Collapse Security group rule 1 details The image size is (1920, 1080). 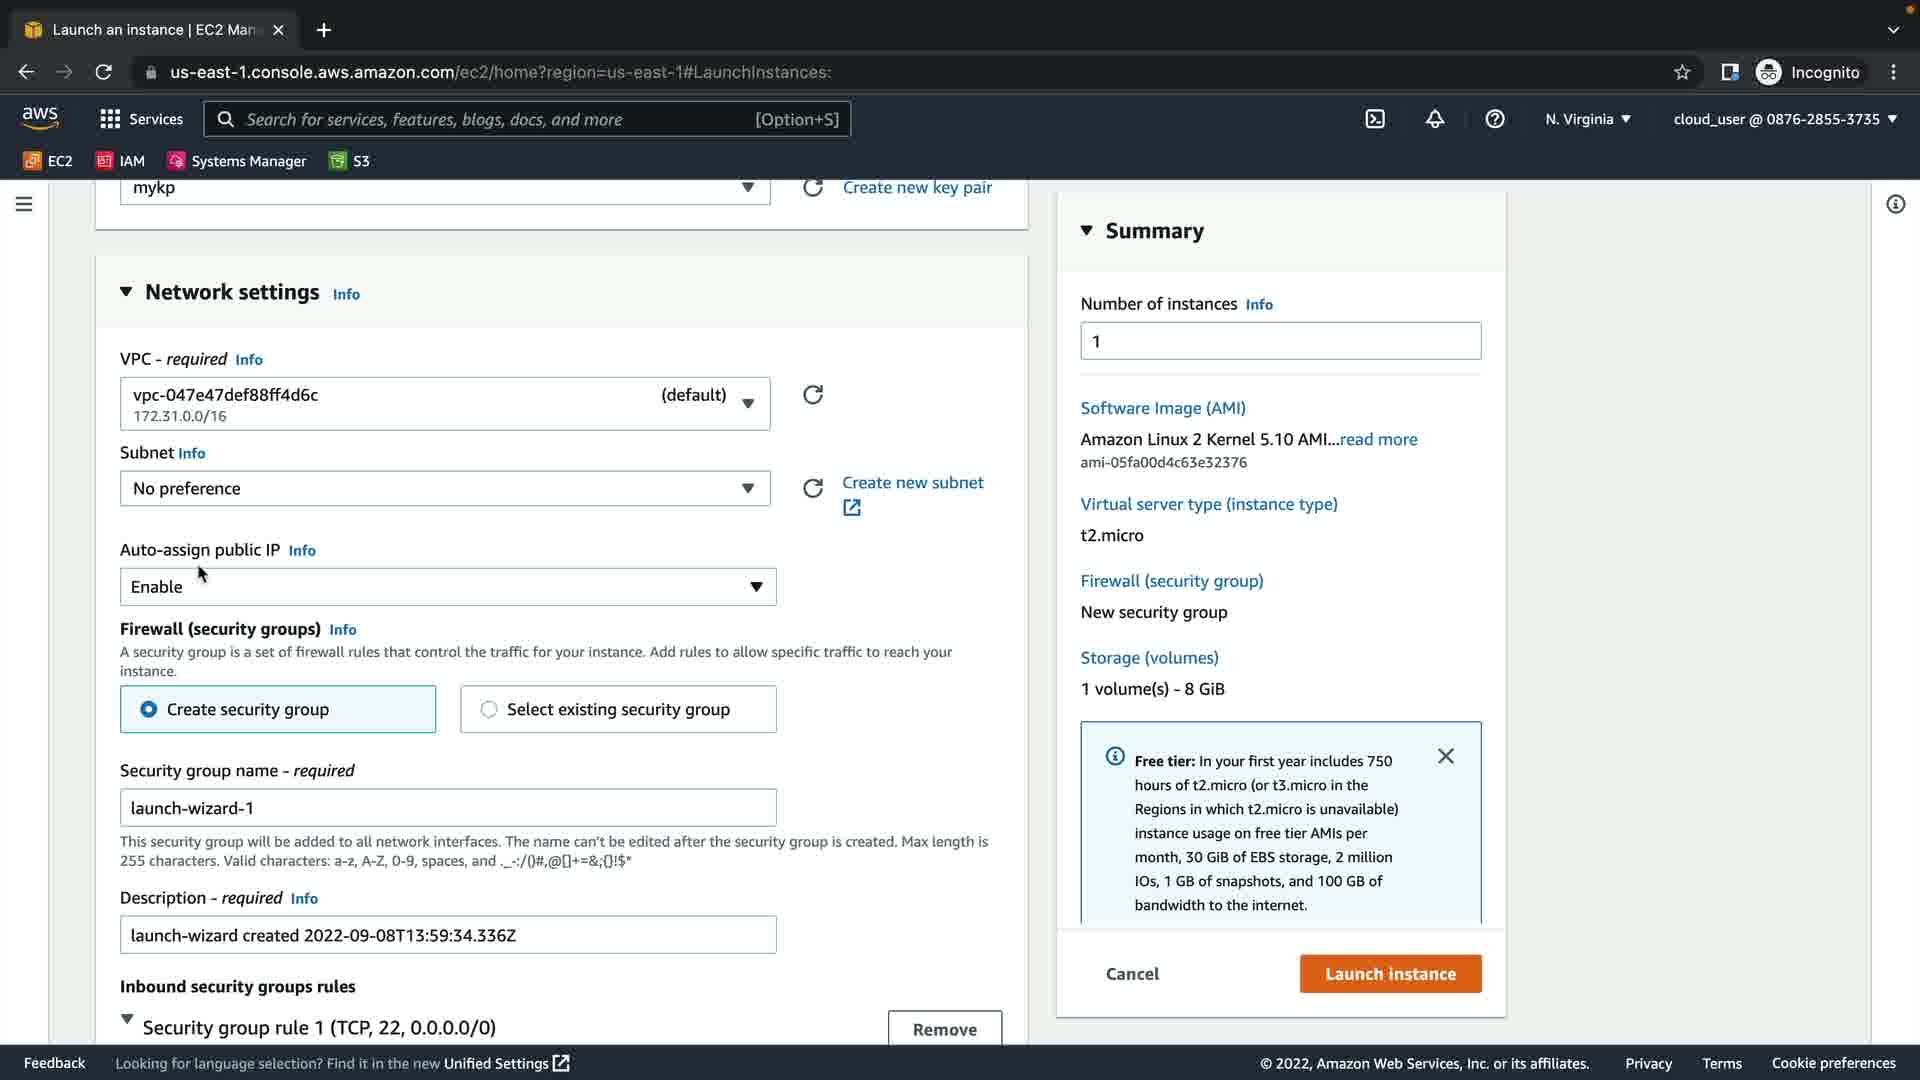[x=127, y=1020]
